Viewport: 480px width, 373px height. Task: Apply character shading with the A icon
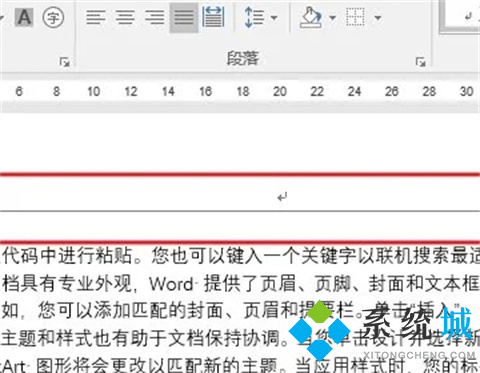[24, 17]
